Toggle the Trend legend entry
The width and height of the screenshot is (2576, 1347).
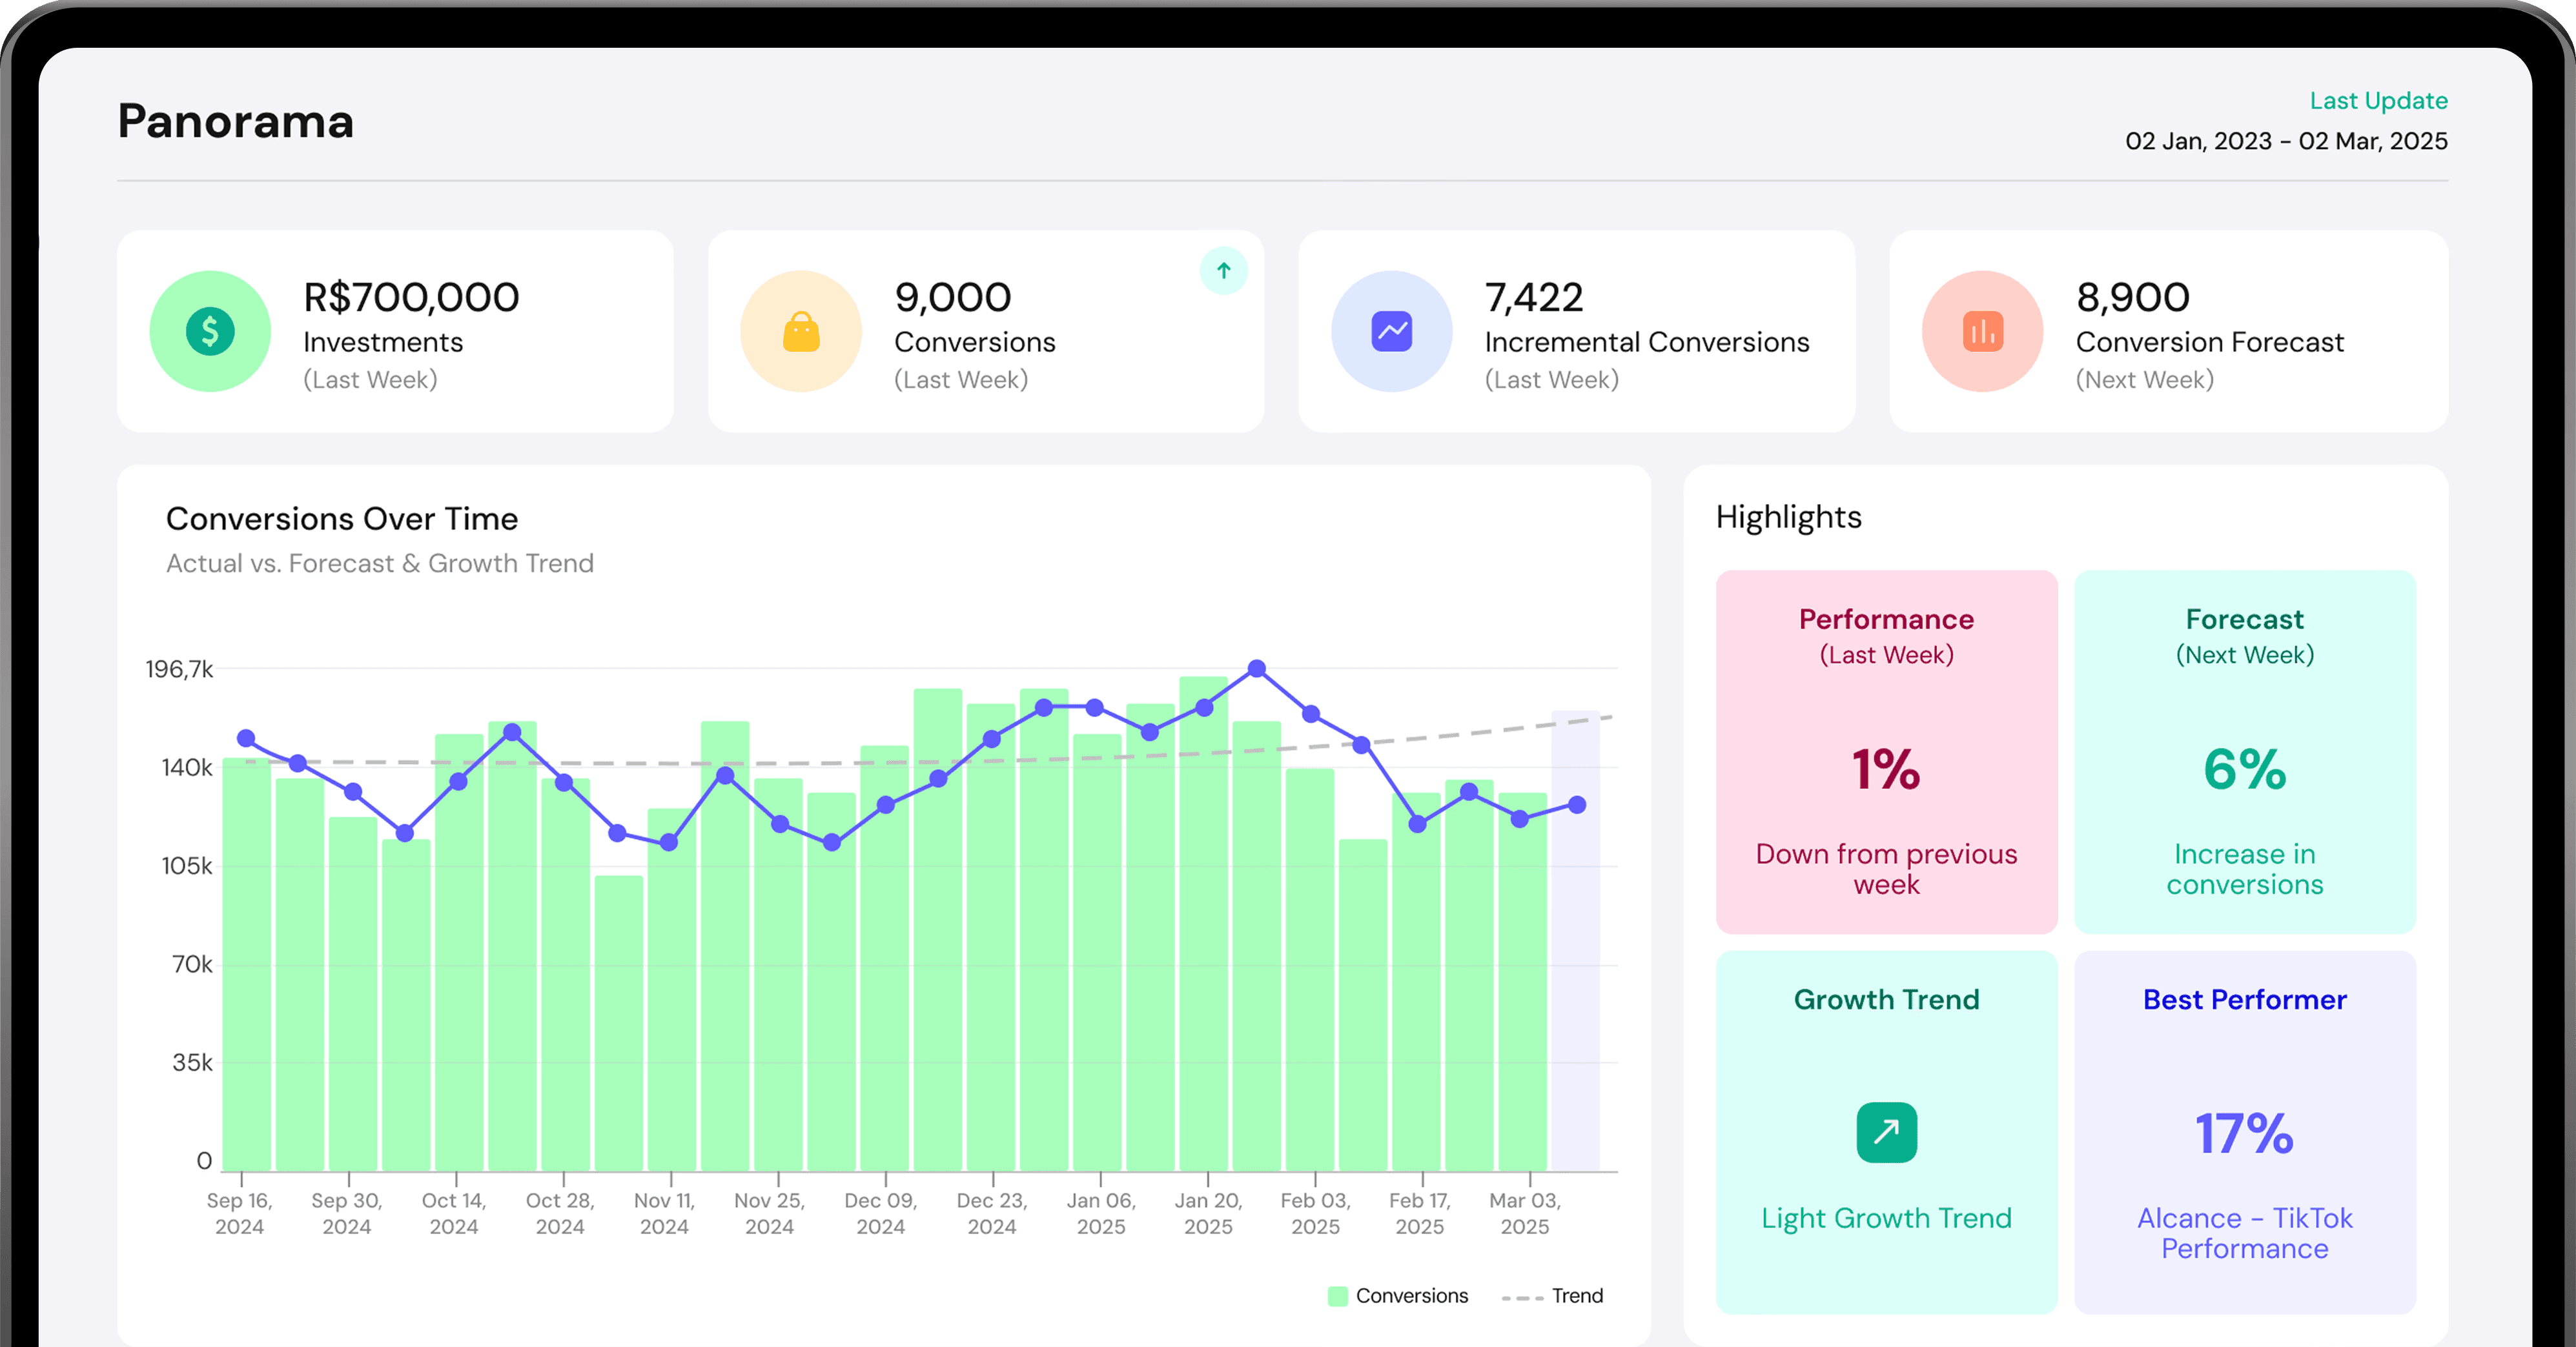pyautogui.click(x=1553, y=1296)
